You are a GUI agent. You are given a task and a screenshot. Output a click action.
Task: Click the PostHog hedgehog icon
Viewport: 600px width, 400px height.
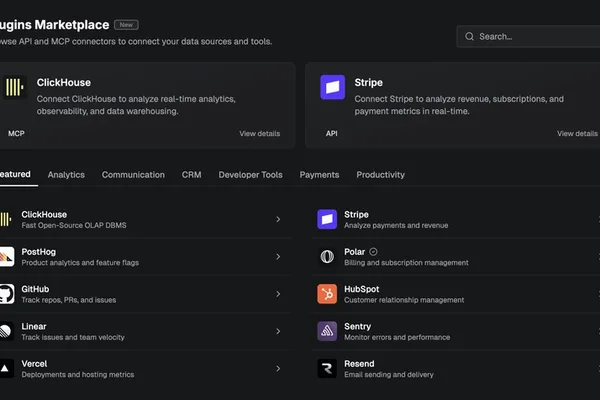7,256
